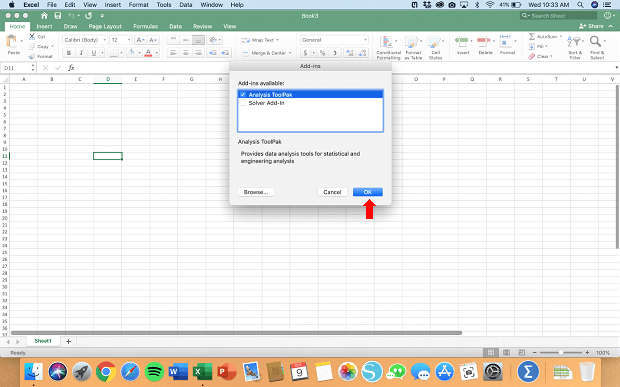Expand the Wrap Text dropdown
This screenshot has height=387, width=620.
click(277, 40)
